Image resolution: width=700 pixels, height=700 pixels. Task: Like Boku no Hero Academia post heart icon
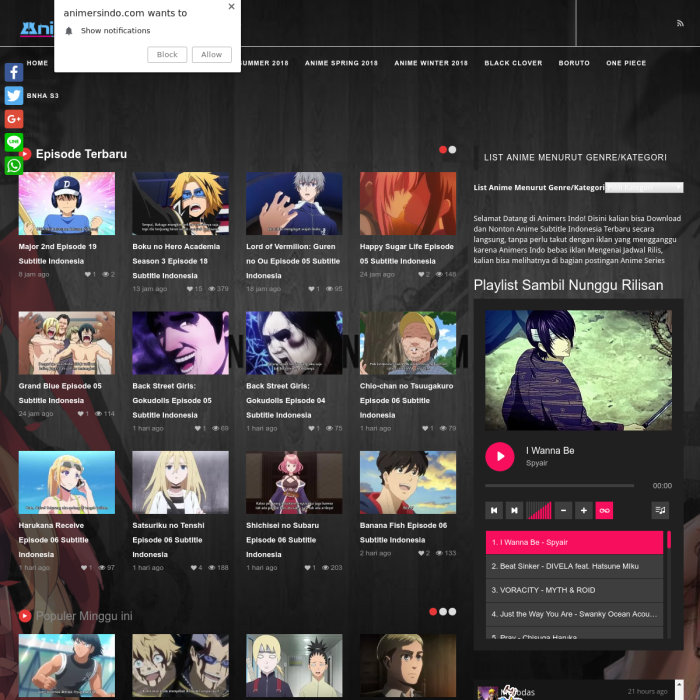coord(190,289)
